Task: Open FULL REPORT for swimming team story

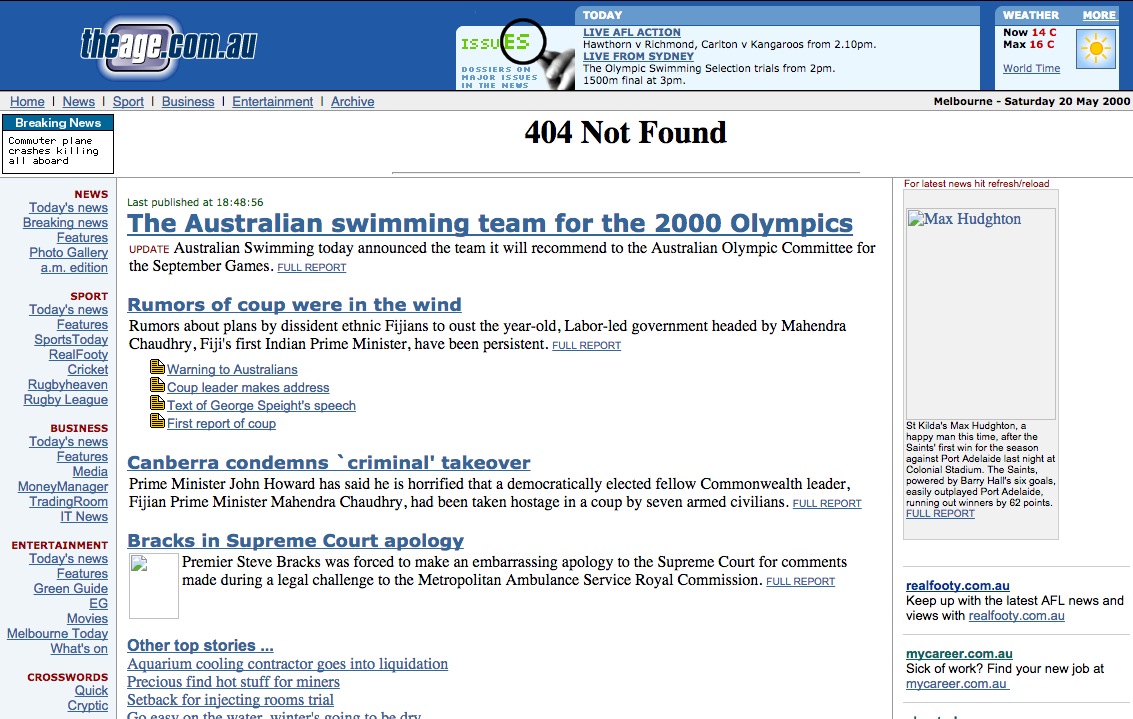Action: point(311,267)
